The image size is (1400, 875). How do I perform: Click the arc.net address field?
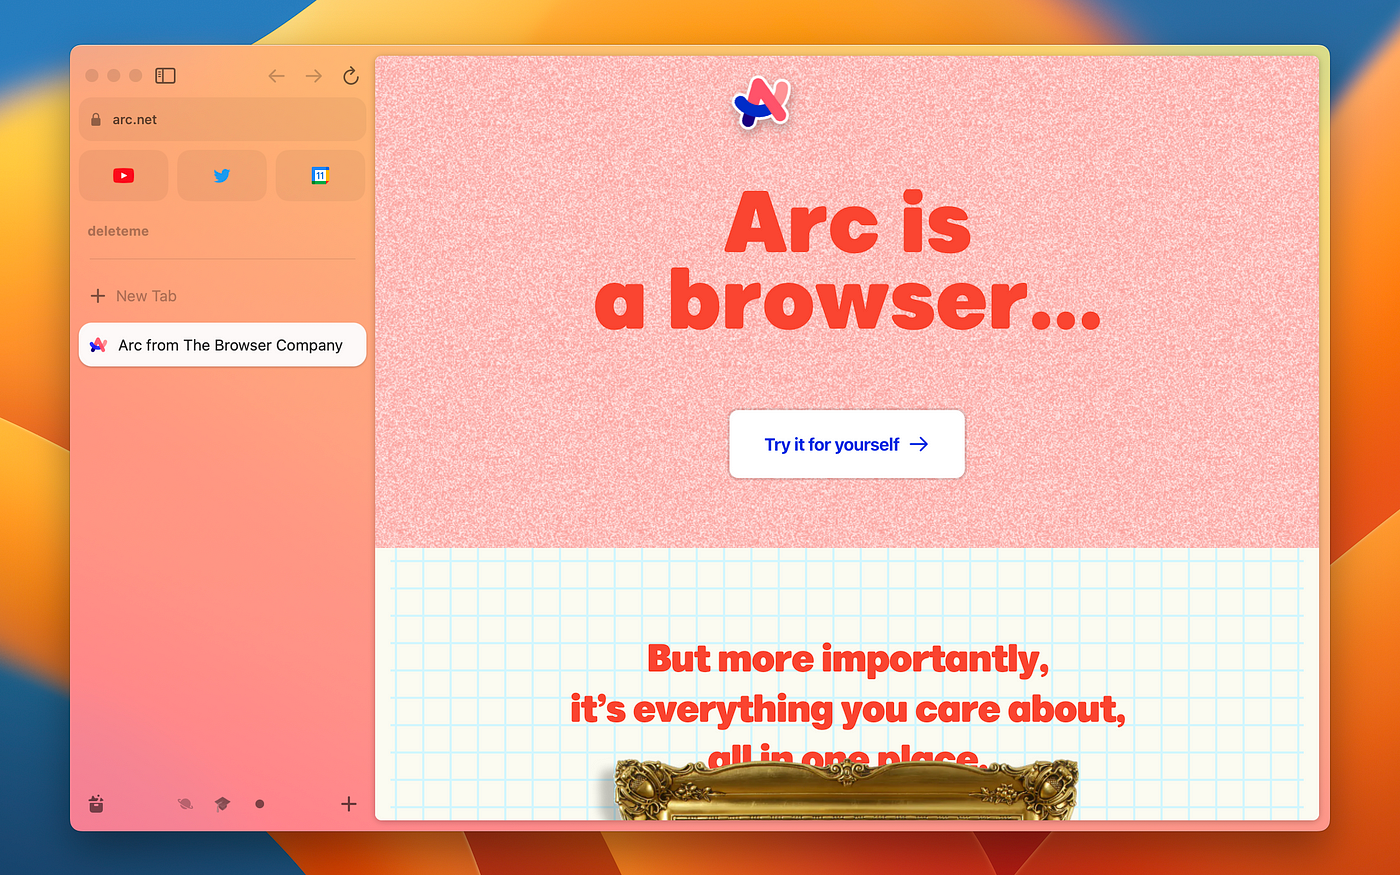click(222, 119)
